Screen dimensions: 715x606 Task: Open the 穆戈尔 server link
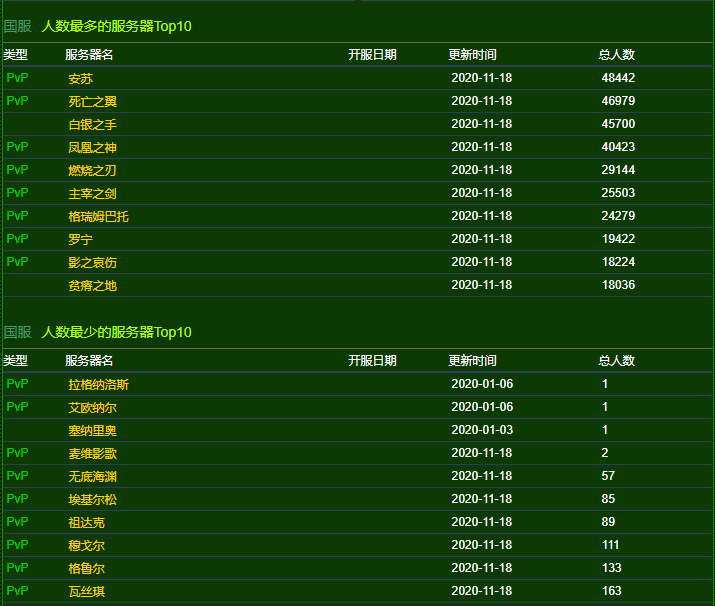click(87, 545)
